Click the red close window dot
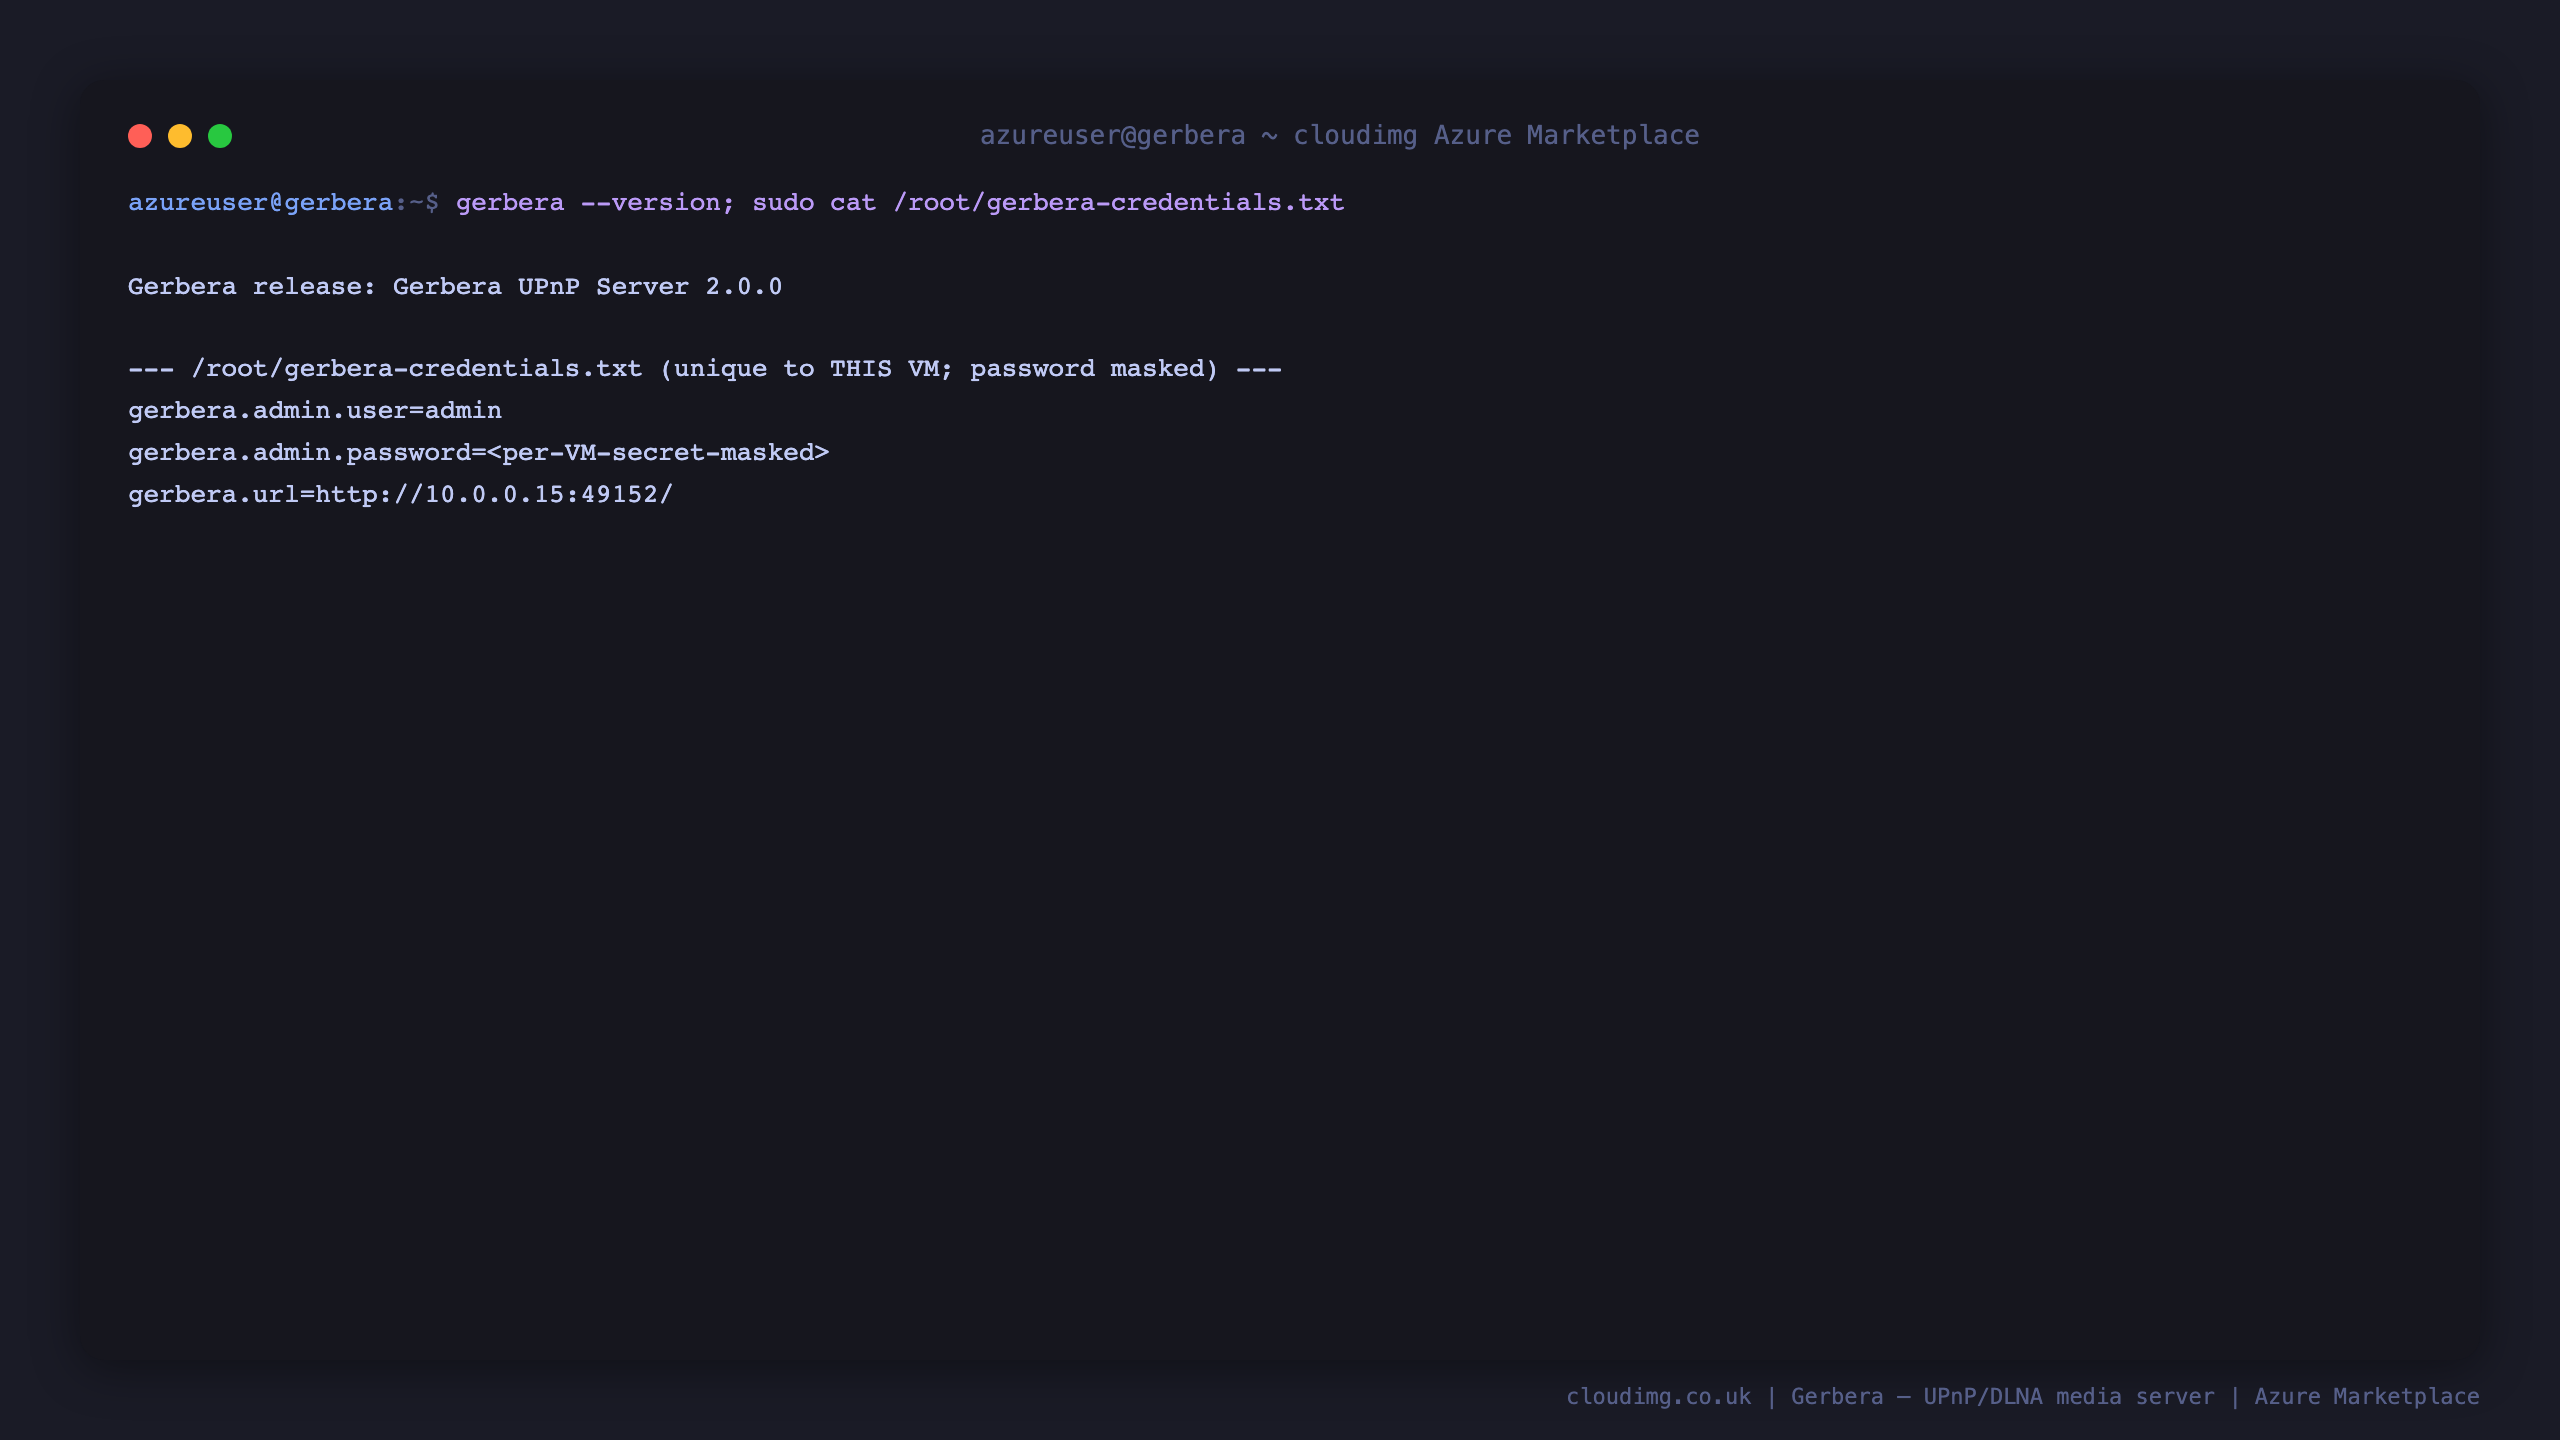Viewport: 2560px width, 1440px height. coord(140,136)
